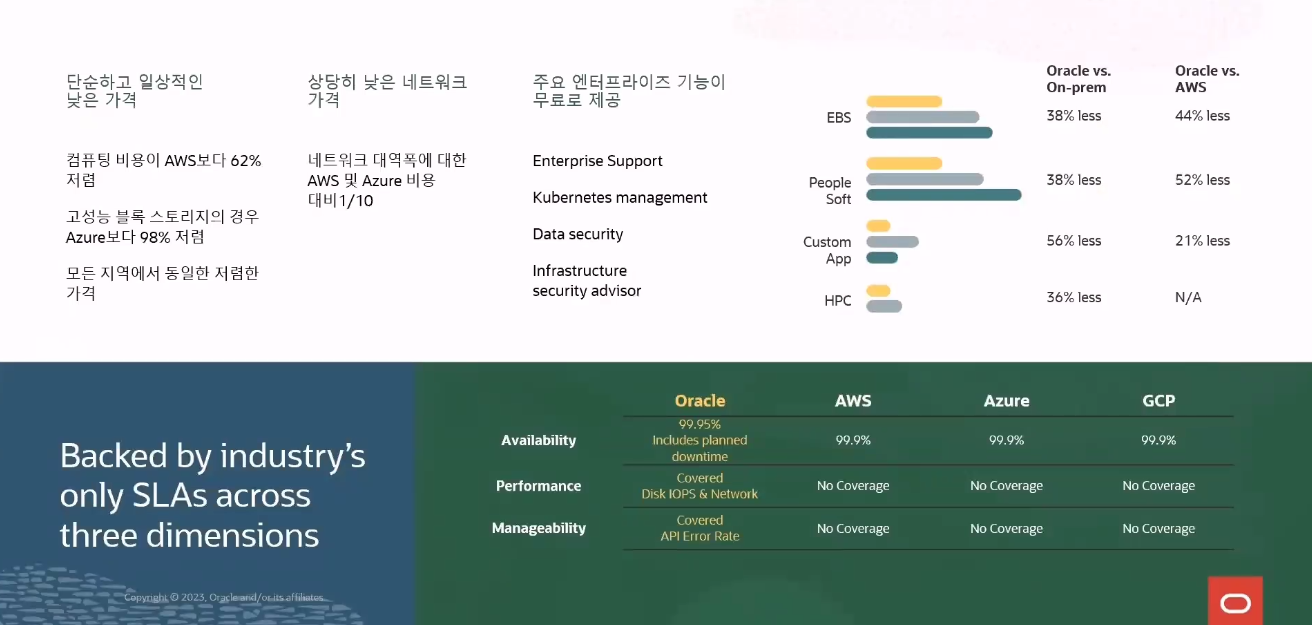Click Azure 'No Coverage' in Performance row
Screen dimensions: 1312x625
click(1006, 486)
